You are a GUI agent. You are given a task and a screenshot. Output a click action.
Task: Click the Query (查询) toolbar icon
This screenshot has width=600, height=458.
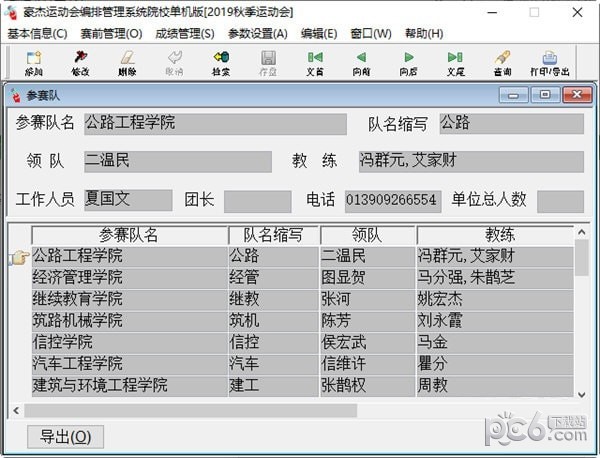502,63
